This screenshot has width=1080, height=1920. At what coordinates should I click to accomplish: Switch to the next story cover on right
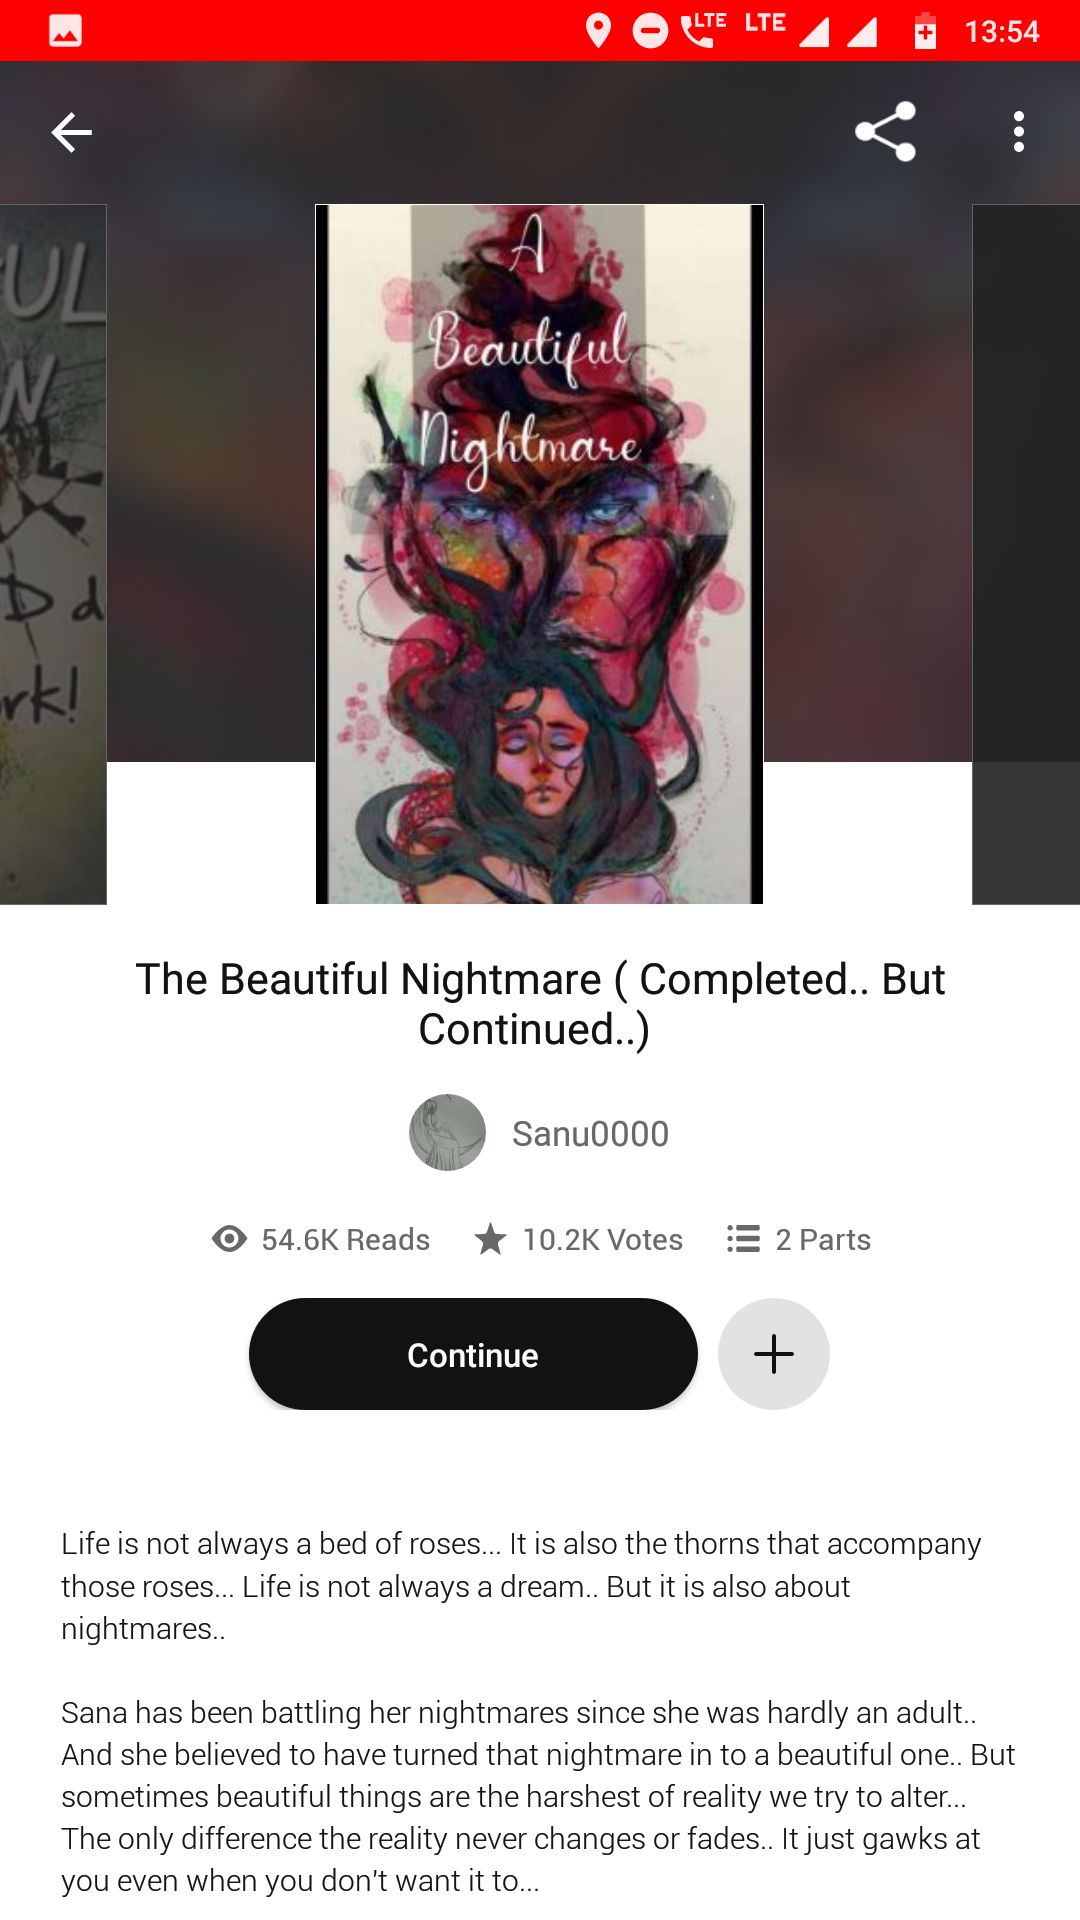(x=1026, y=554)
